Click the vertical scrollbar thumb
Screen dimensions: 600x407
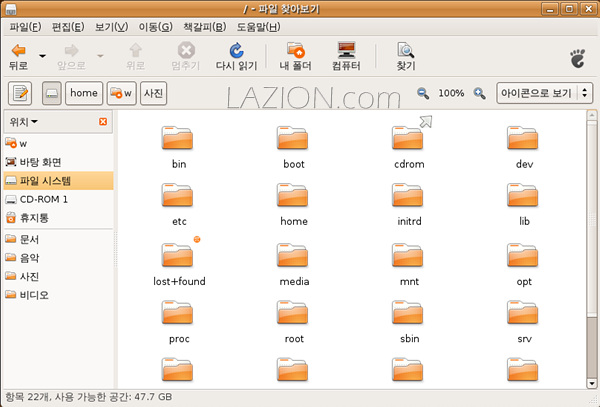click(x=592, y=218)
